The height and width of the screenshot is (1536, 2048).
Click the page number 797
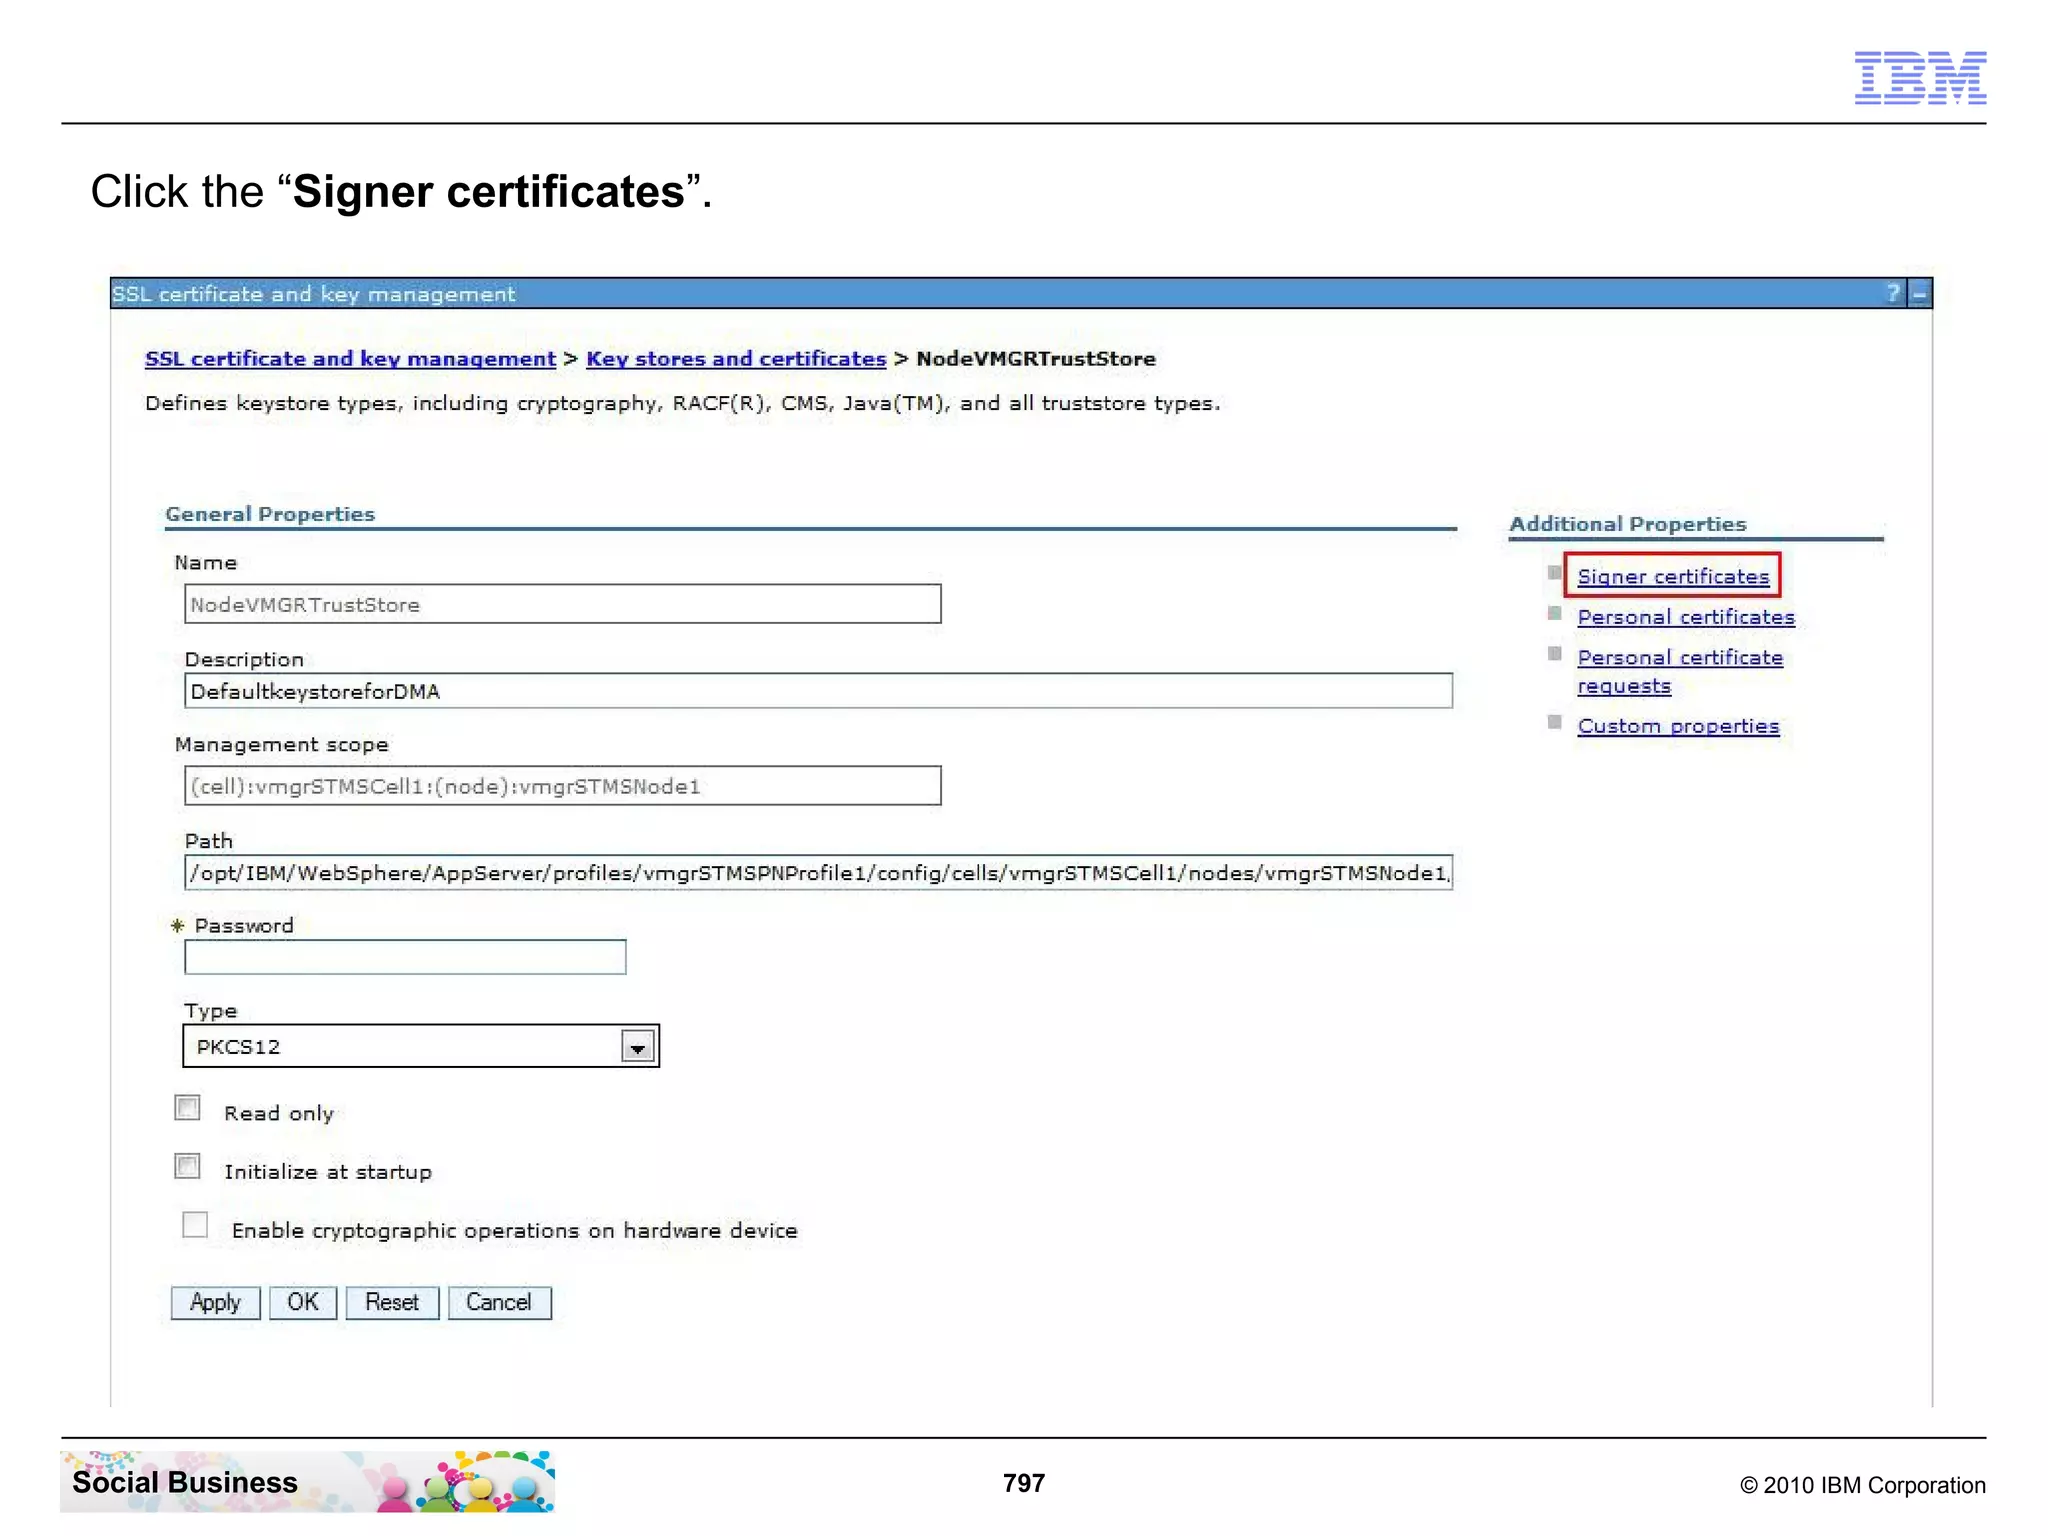[1024, 1483]
